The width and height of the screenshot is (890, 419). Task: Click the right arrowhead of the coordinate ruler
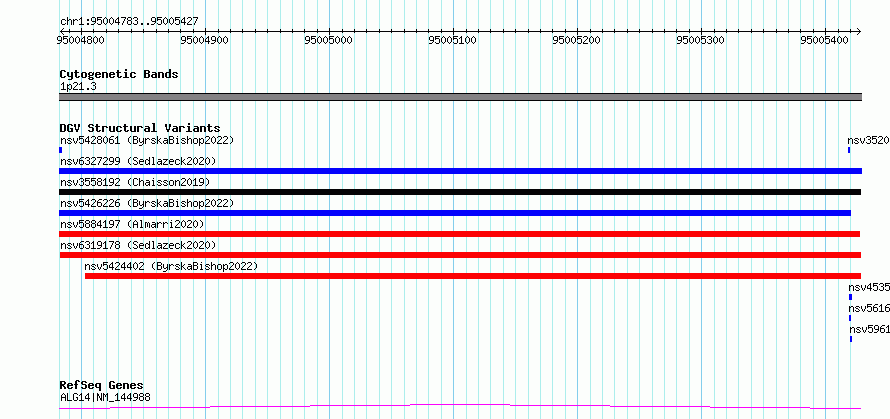coord(858,31)
